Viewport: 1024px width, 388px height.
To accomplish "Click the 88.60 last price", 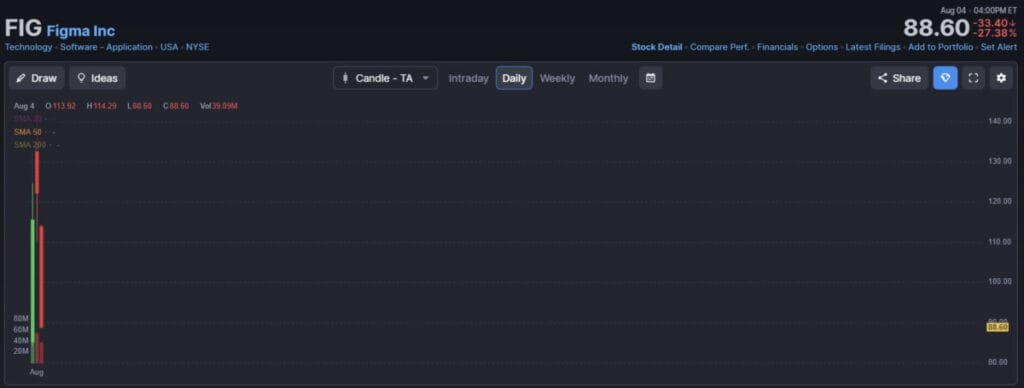I will click(936, 28).
